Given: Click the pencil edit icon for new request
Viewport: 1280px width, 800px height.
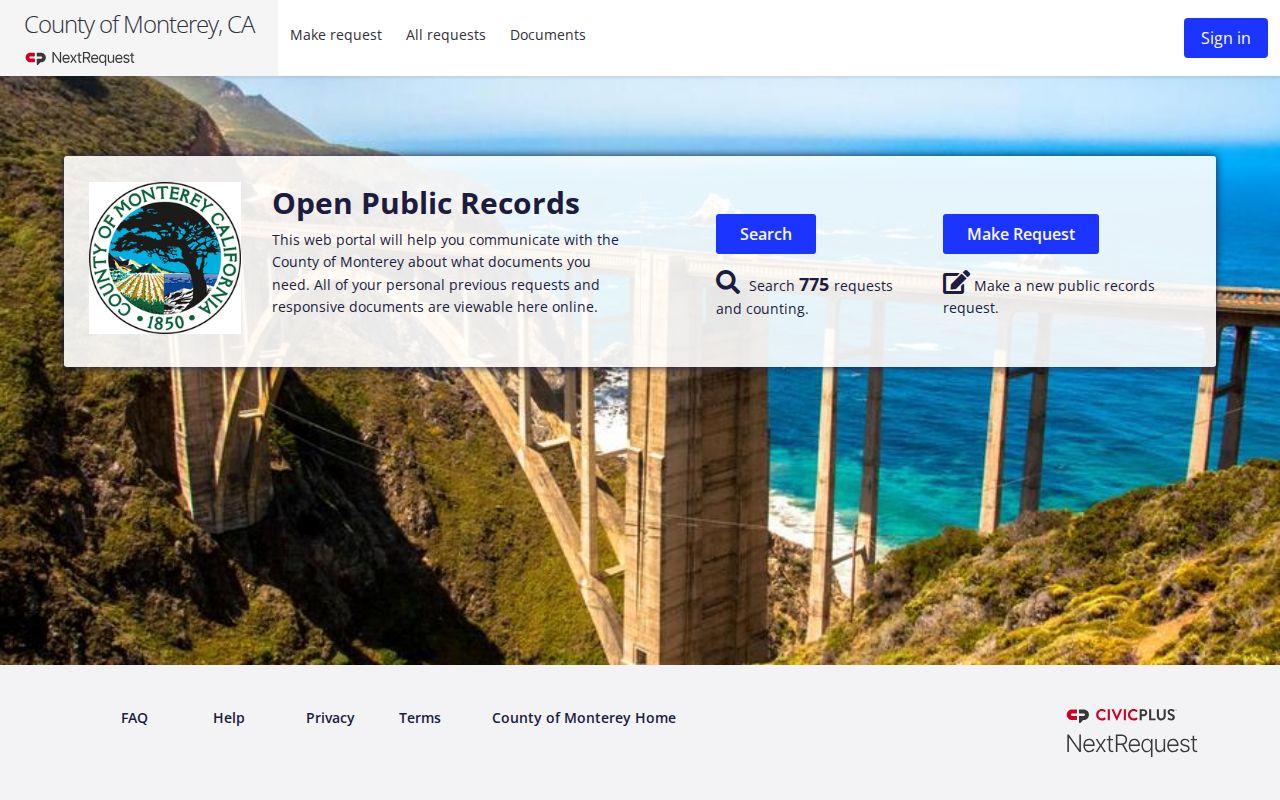Looking at the screenshot, I should (956, 283).
